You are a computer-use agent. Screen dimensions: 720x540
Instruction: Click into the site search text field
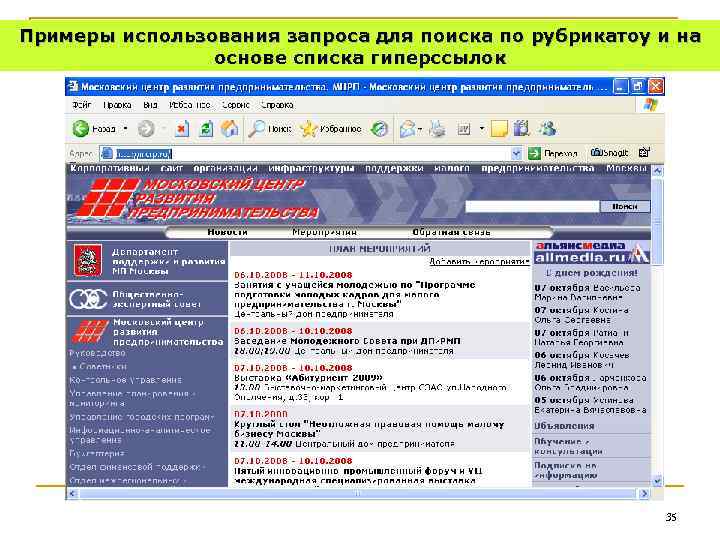pyautogui.click(x=532, y=207)
